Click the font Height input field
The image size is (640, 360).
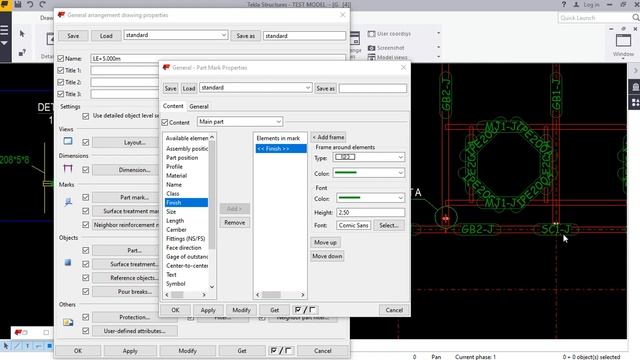point(371,213)
